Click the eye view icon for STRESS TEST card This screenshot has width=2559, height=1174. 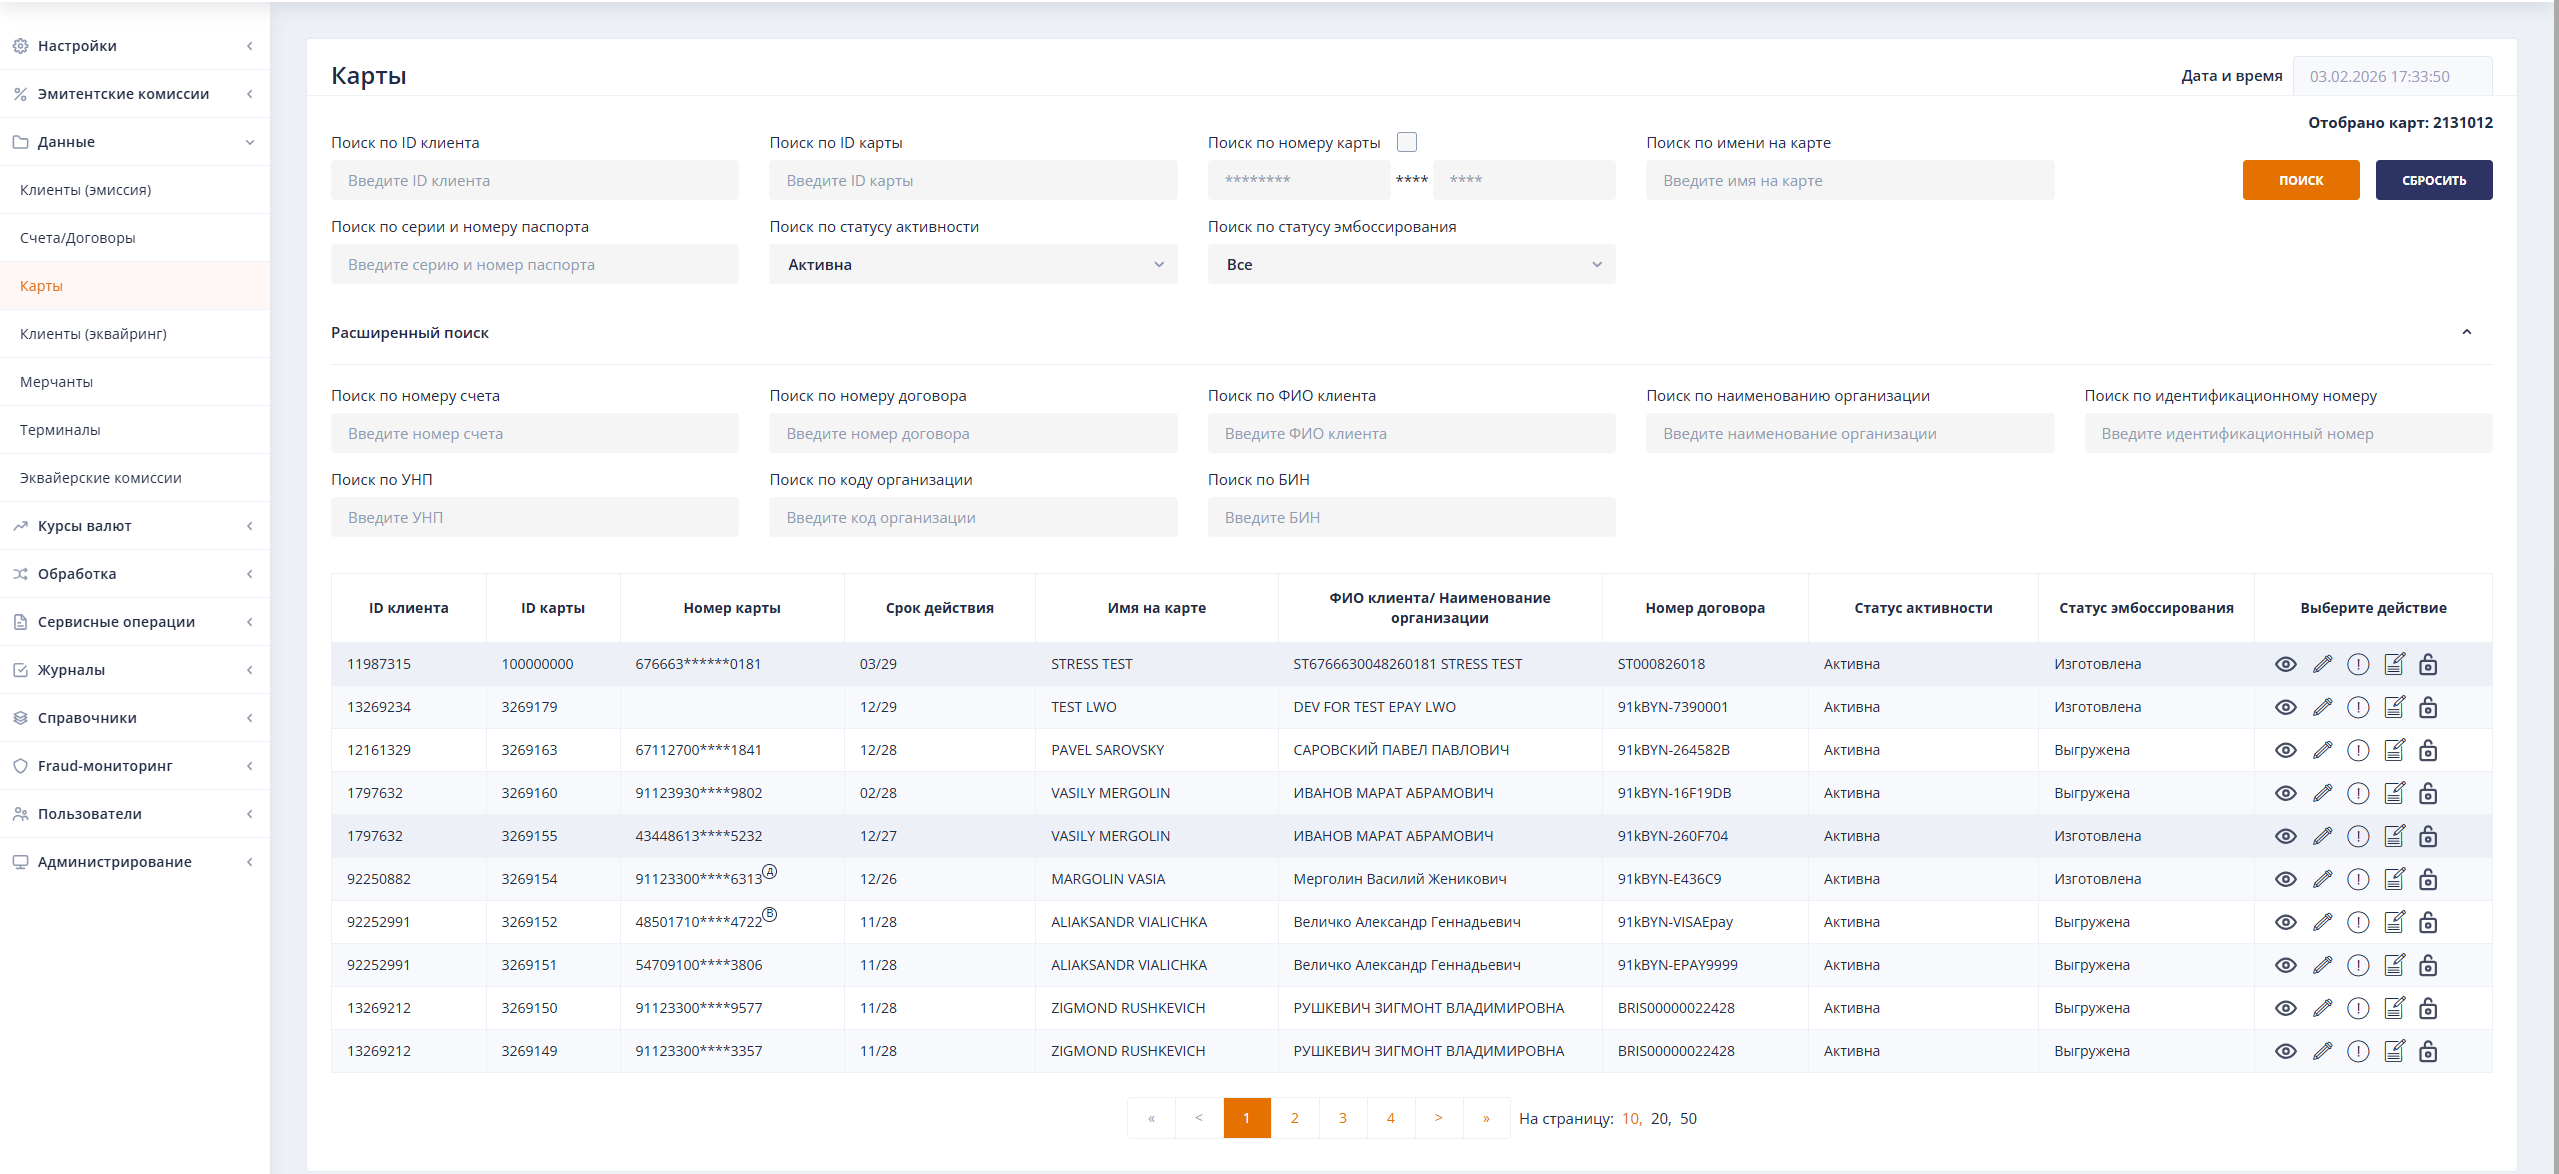pos(2285,664)
